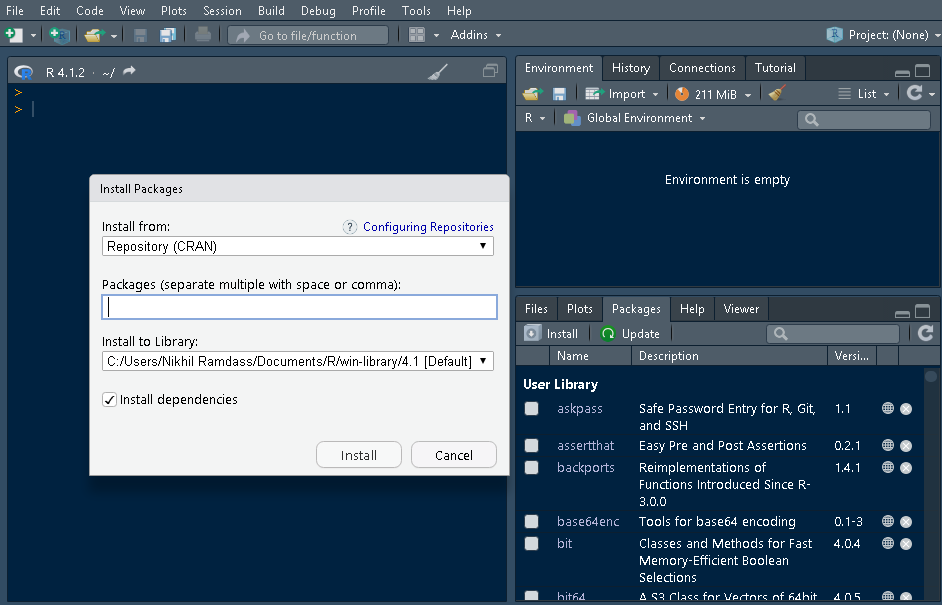Click the package names input field
This screenshot has width=942, height=605.
click(x=297, y=307)
